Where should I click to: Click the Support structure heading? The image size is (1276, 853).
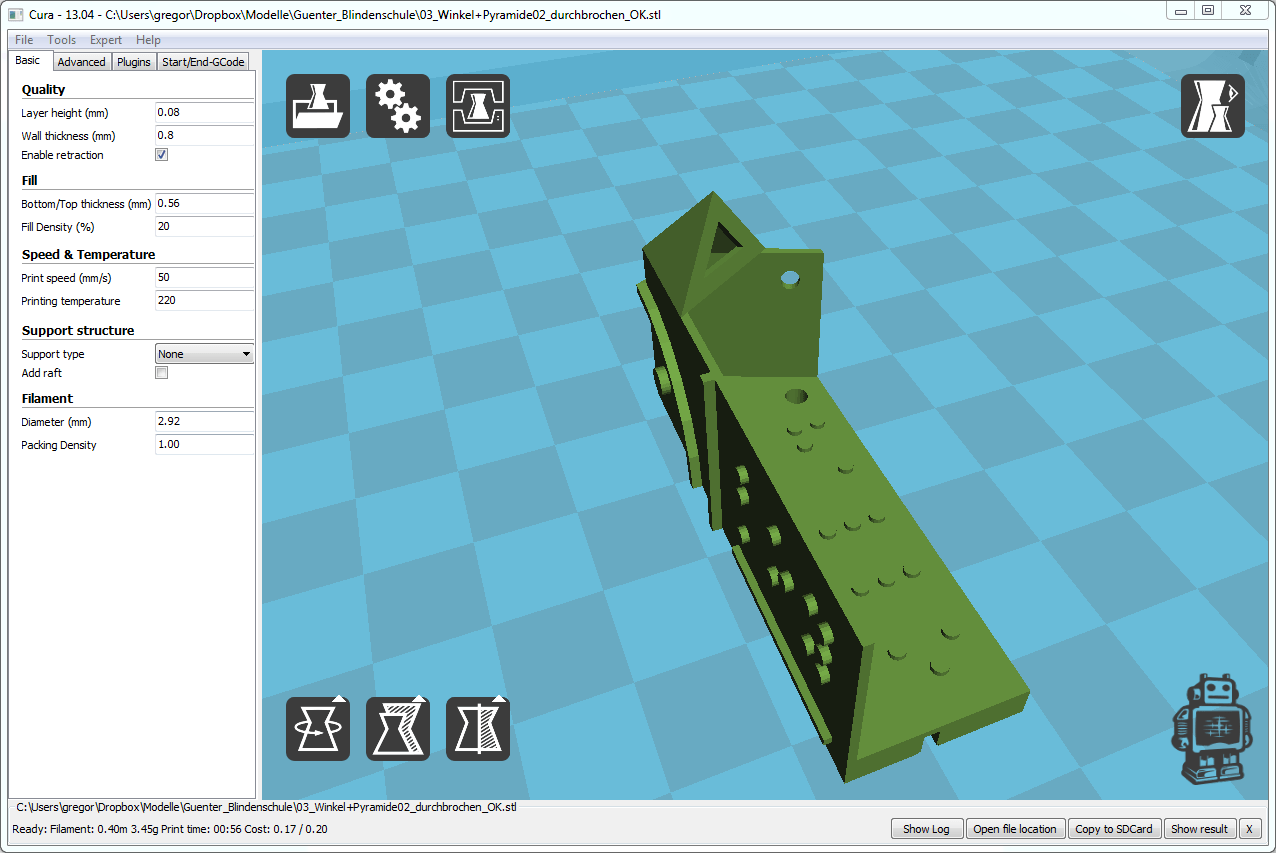click(78, 331)
